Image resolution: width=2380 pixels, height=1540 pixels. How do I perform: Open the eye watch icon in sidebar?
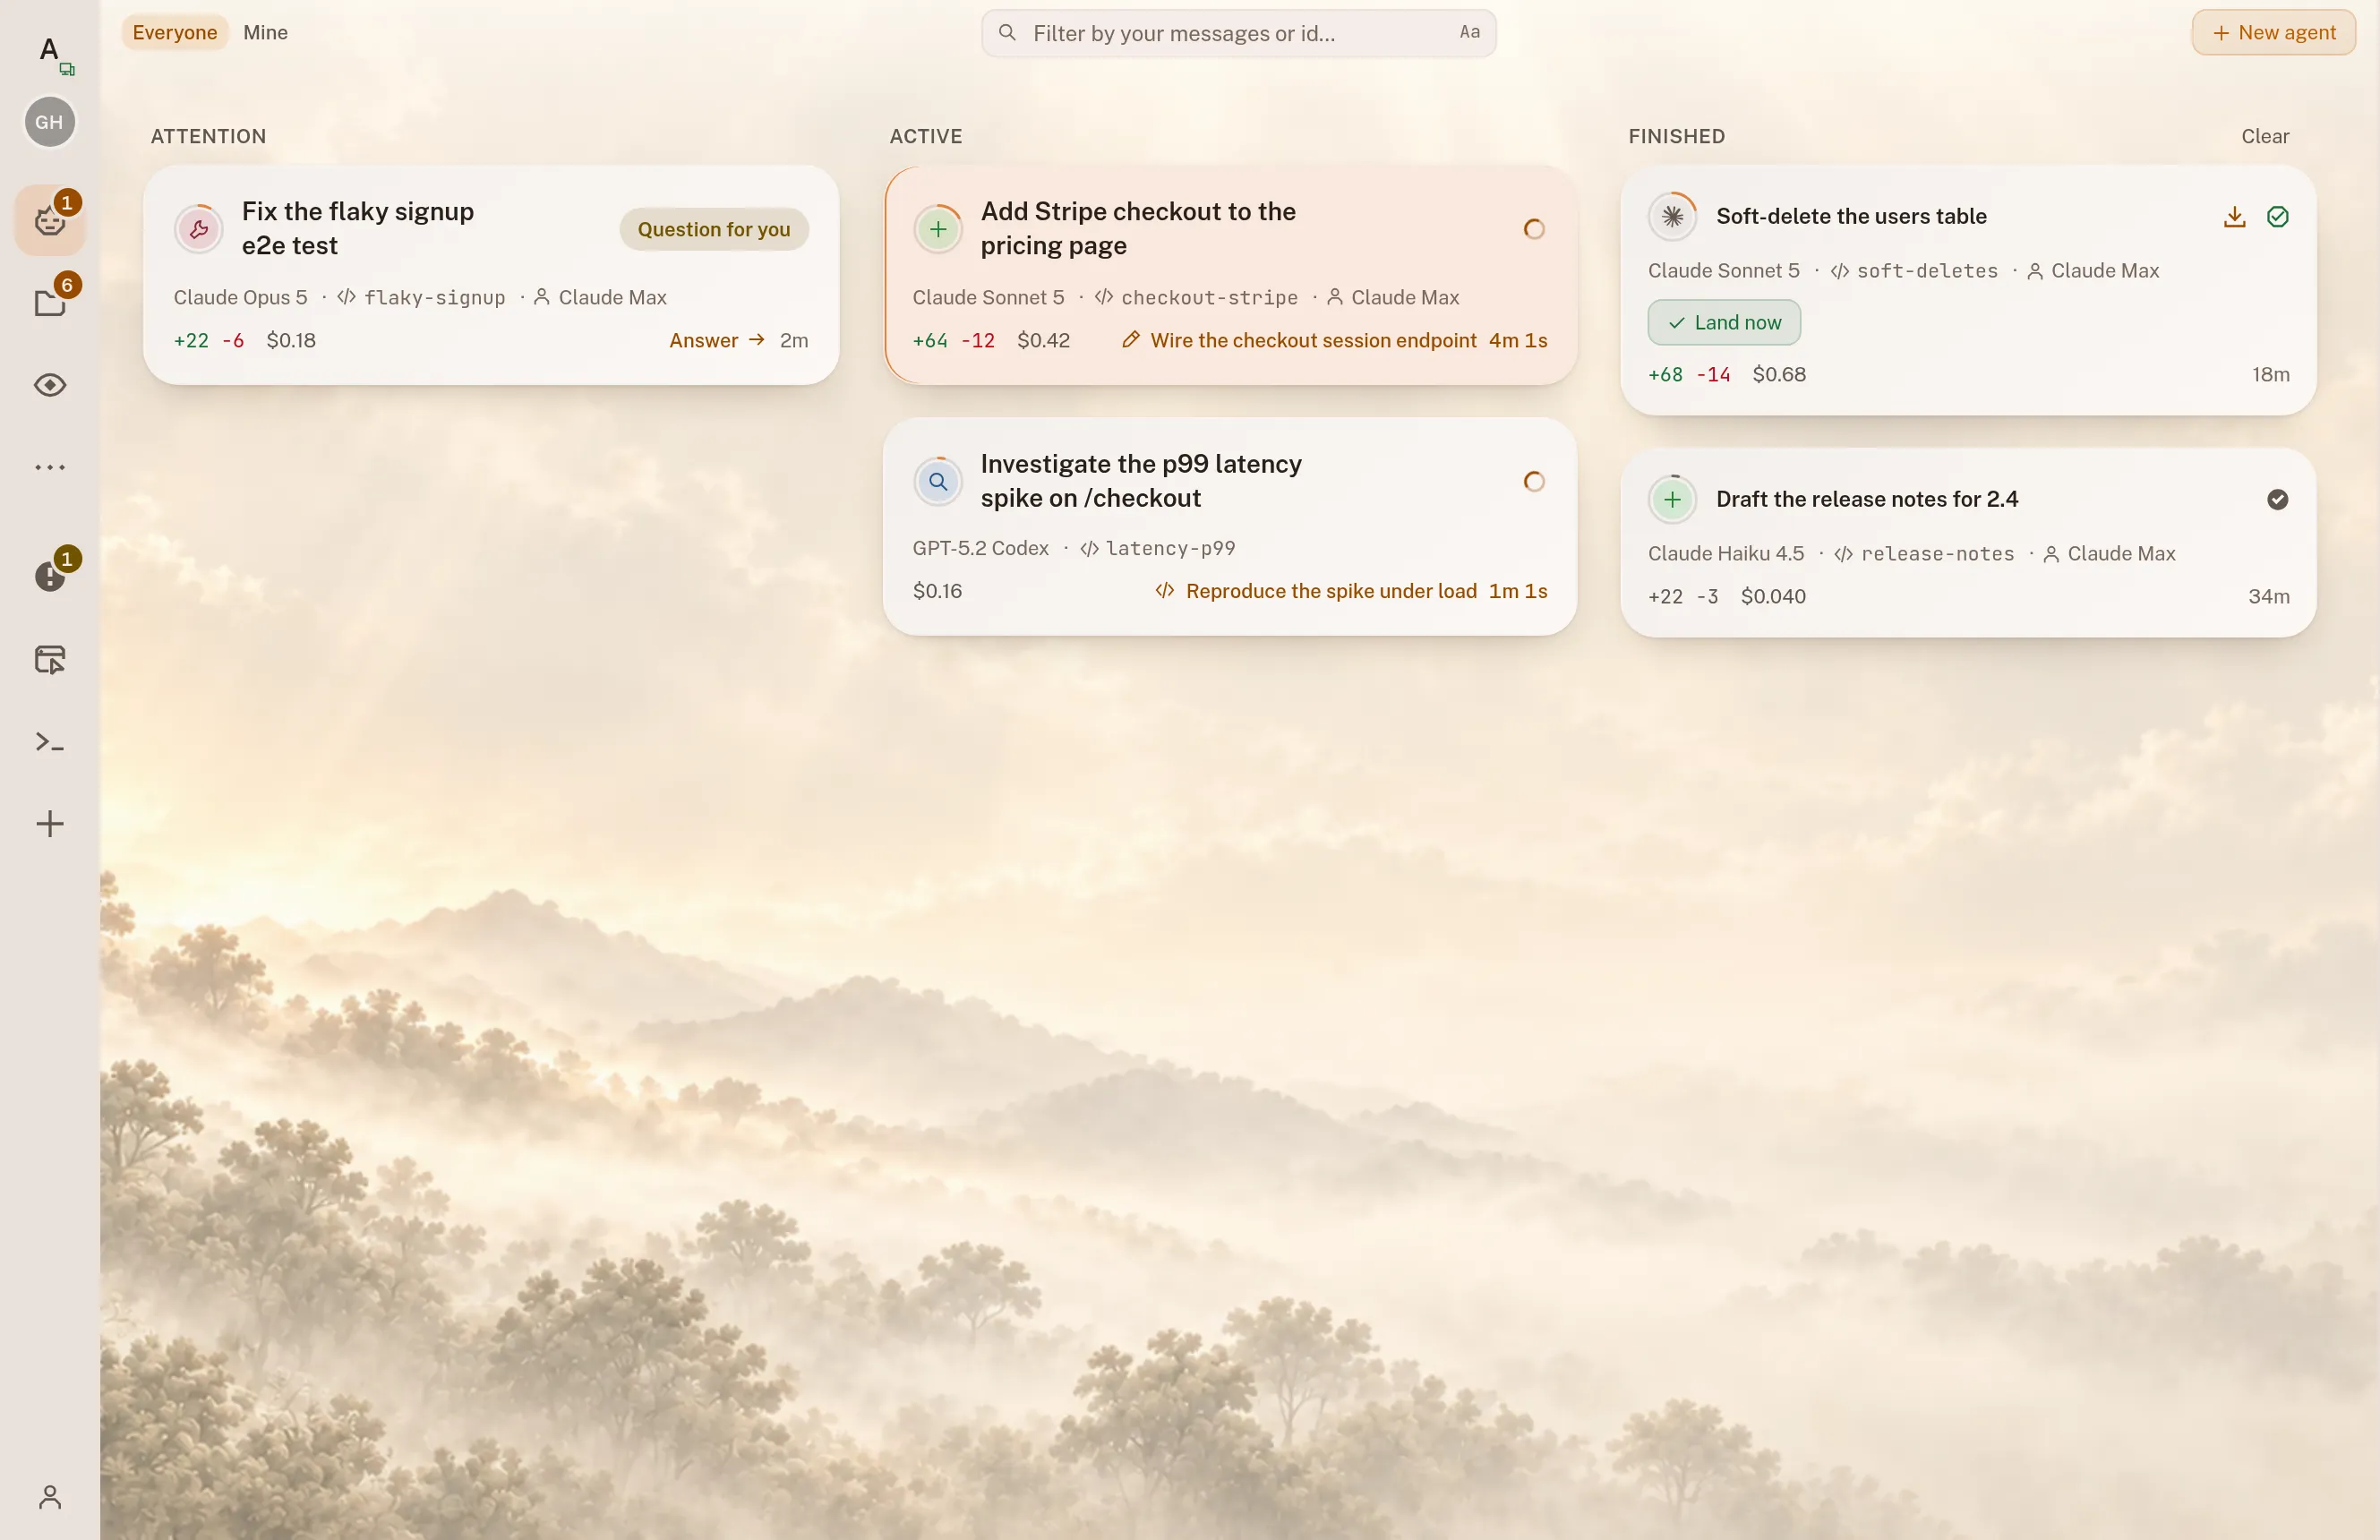click(50, 385)
